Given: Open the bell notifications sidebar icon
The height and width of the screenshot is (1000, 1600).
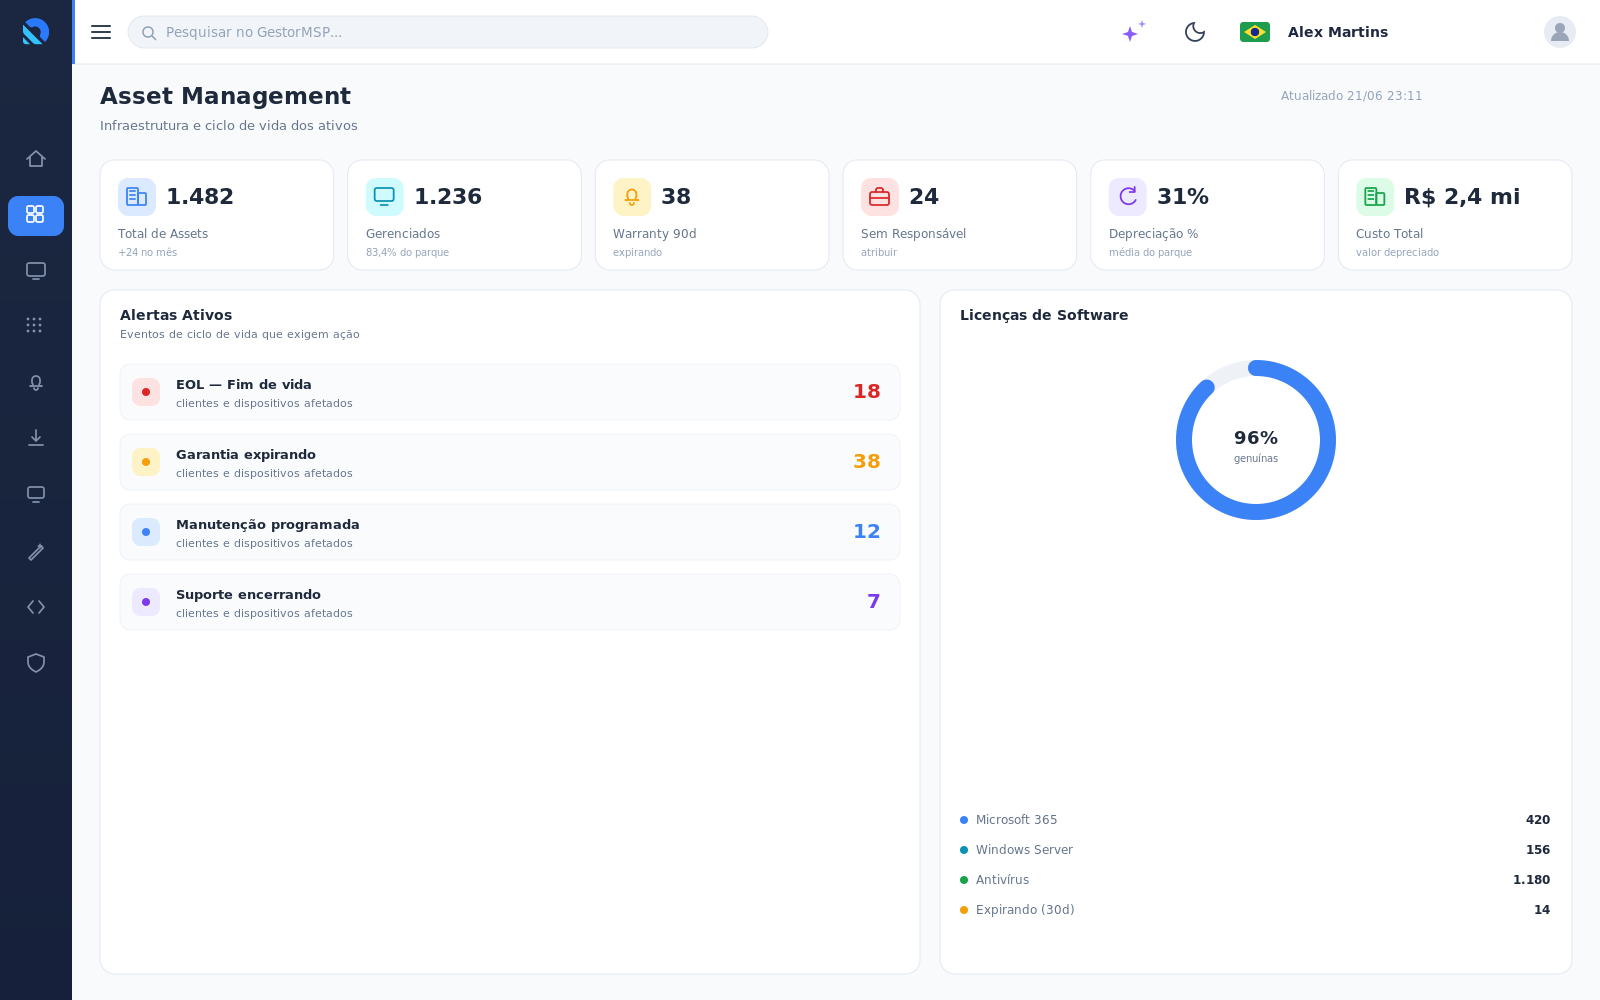Looking at the screenshot, I should (36, 383).
